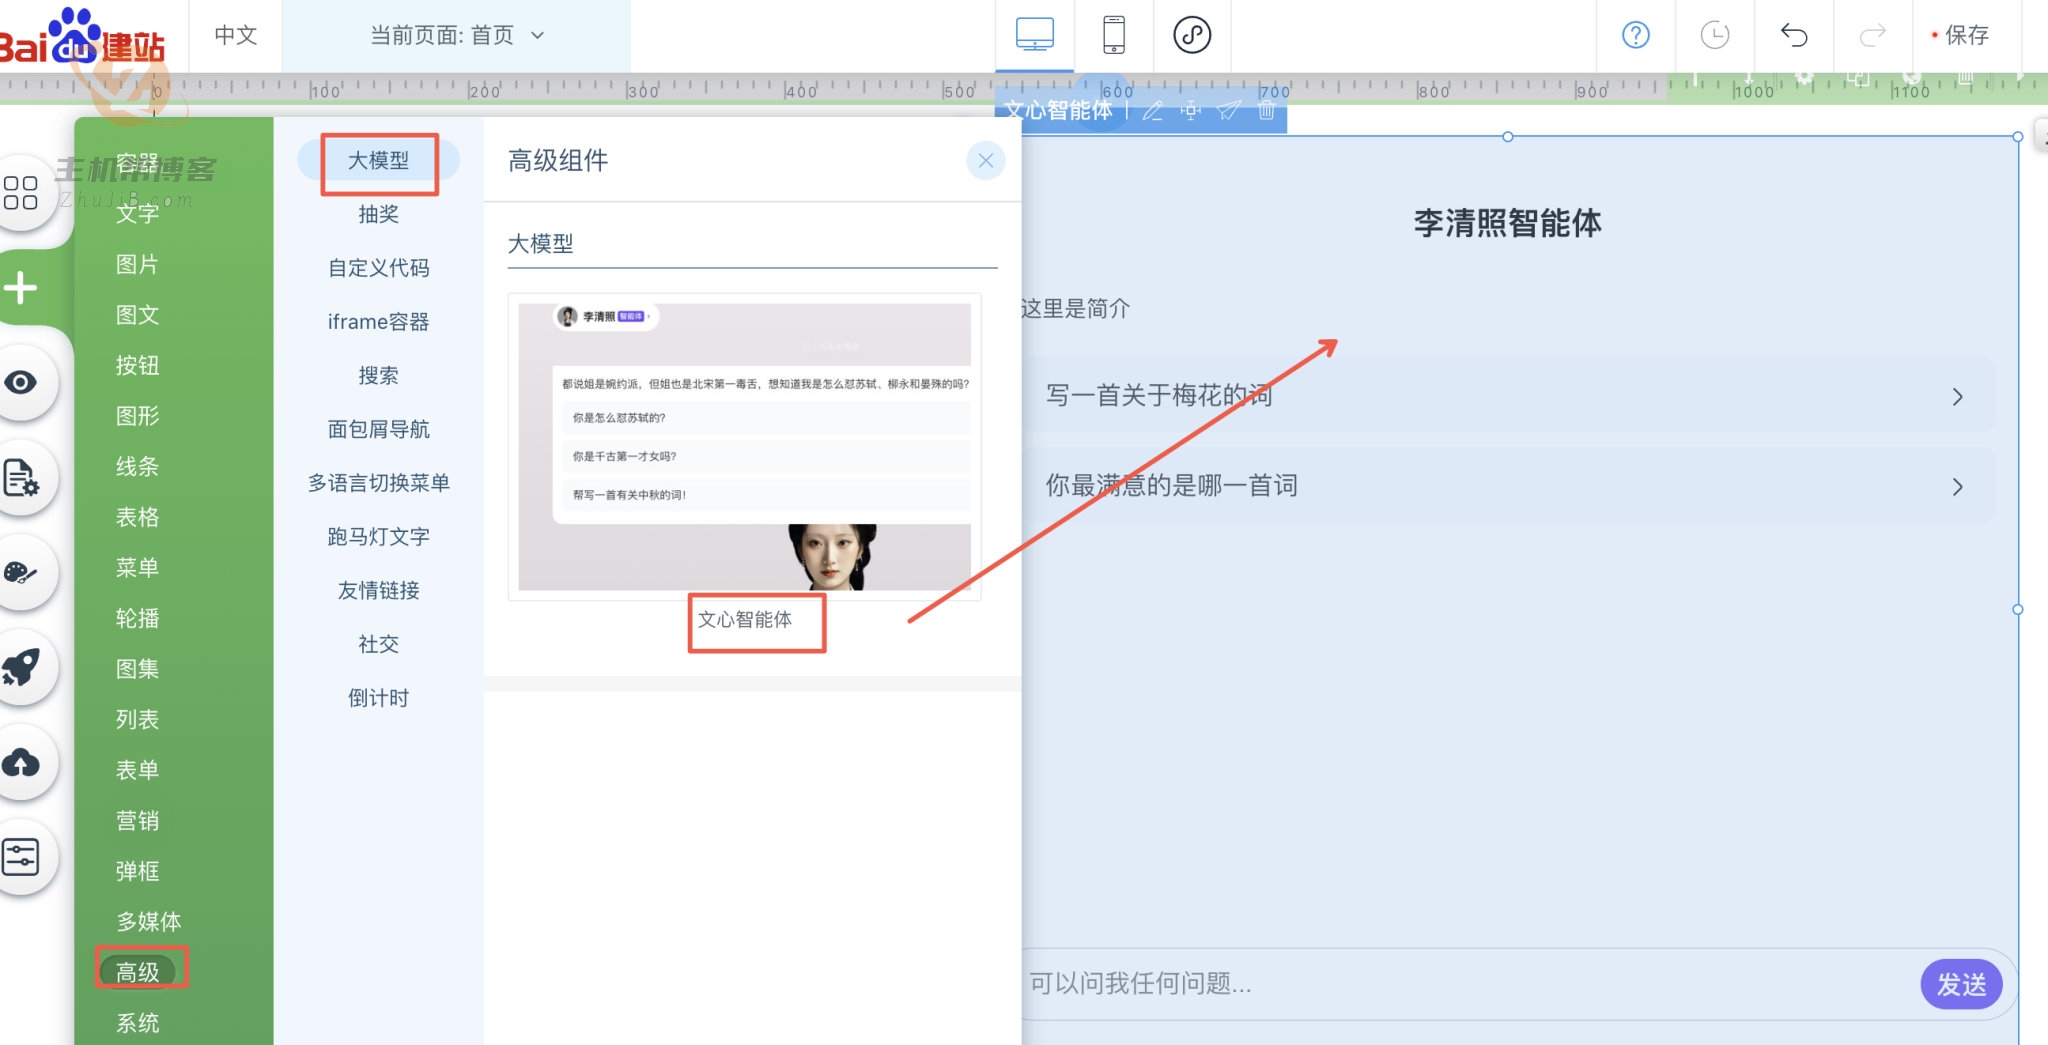Image resolution: width=2048 pixels, height=1045 pixels.
Task: Select the 面包屑导航 category
Action: 378,429
